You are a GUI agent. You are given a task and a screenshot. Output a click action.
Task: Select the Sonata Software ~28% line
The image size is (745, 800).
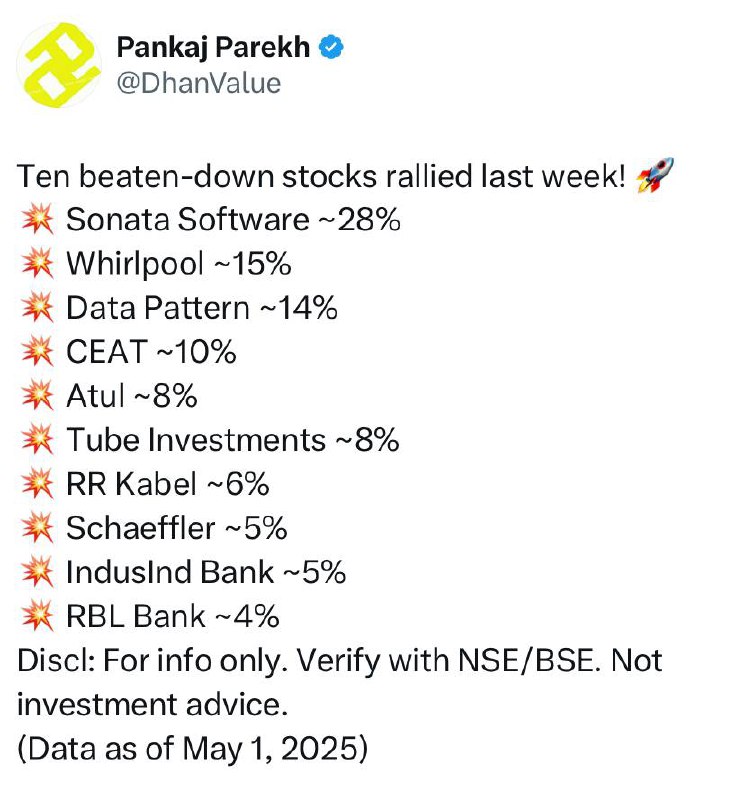233,220
